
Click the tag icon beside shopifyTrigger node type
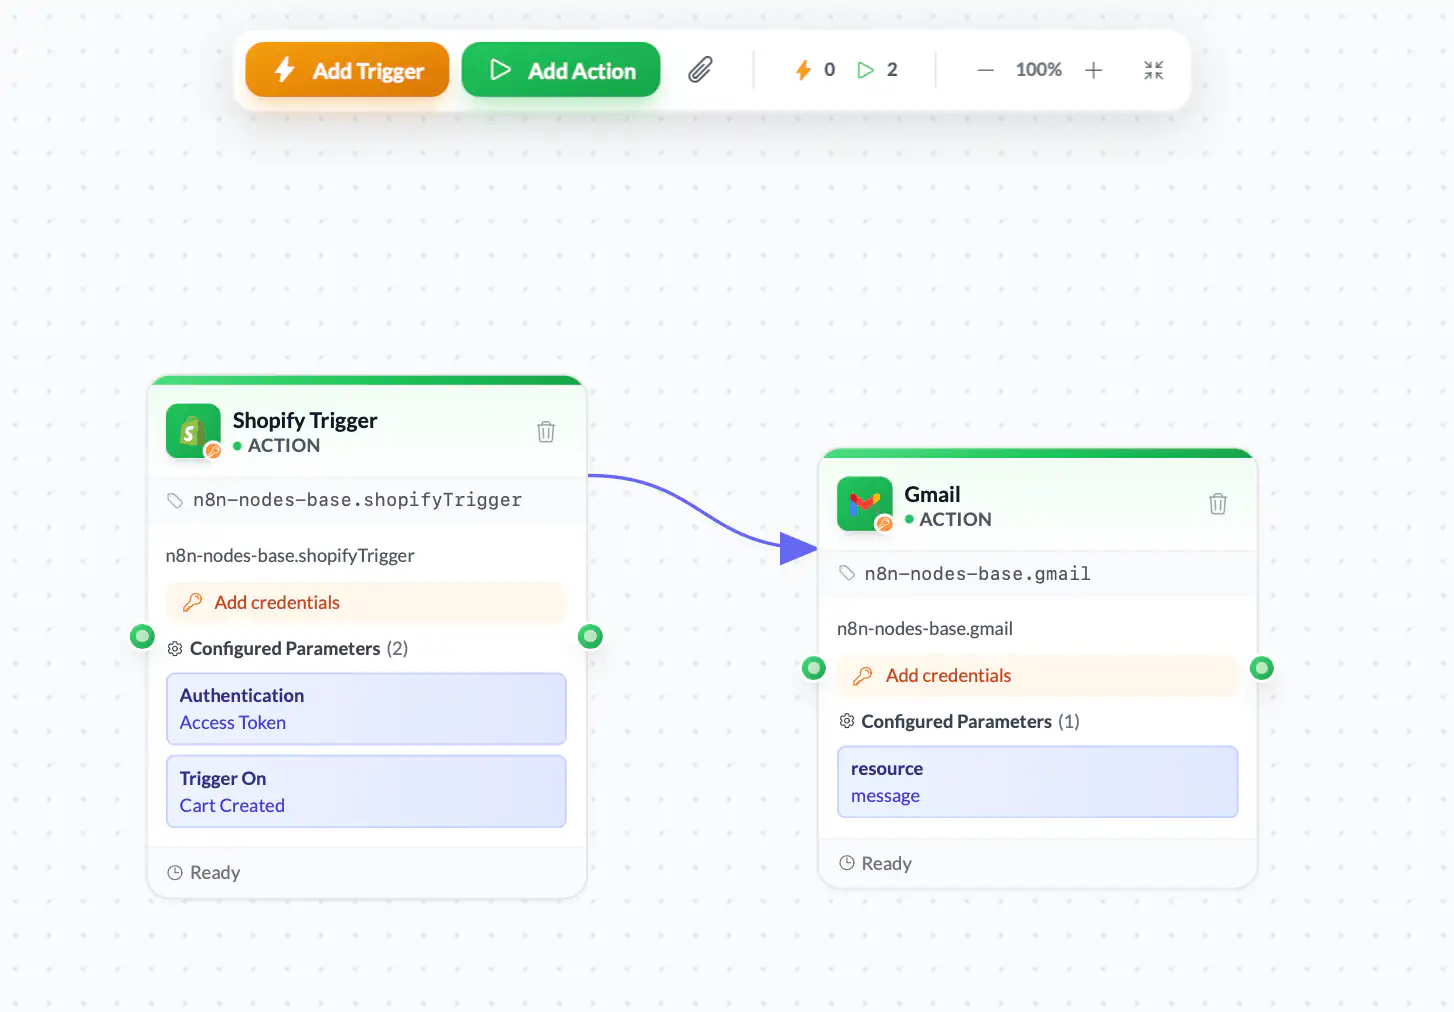175,500
